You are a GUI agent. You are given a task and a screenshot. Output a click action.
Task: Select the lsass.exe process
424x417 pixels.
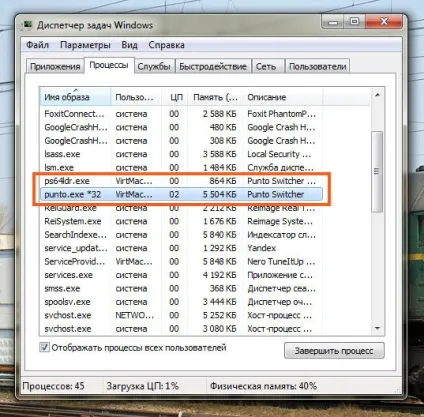181,154
